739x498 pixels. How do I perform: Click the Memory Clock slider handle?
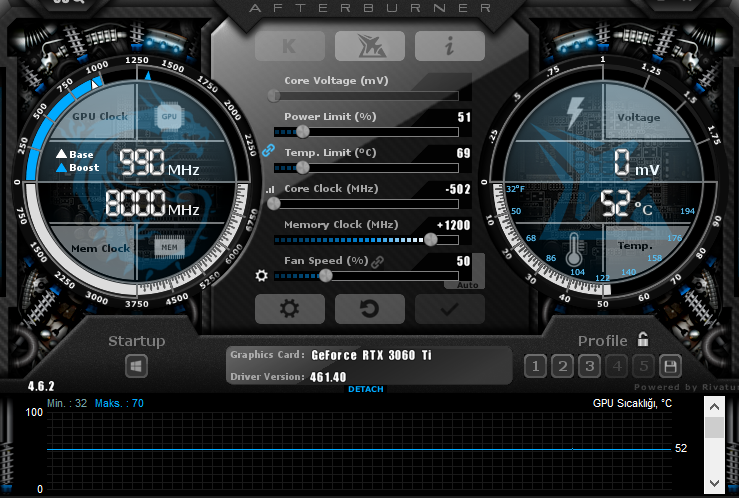point(430,240)
